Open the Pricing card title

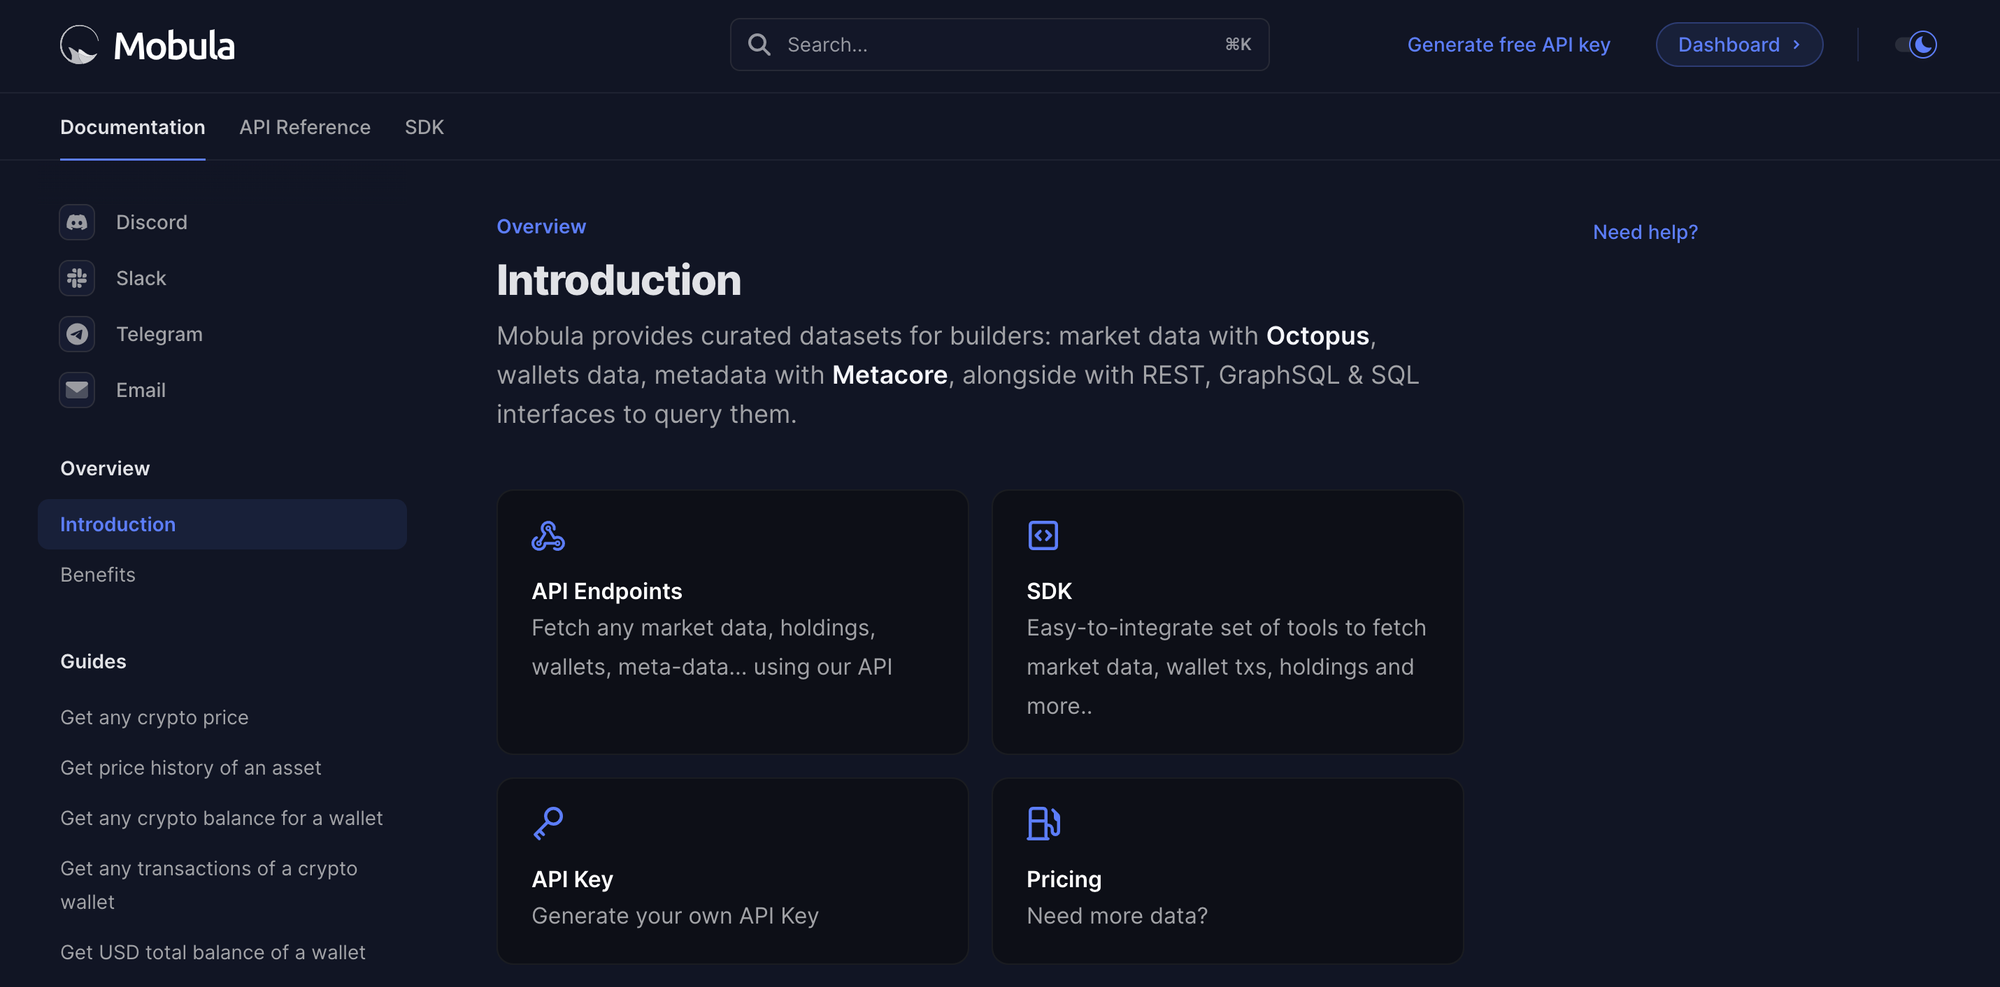pos(1064,879)
